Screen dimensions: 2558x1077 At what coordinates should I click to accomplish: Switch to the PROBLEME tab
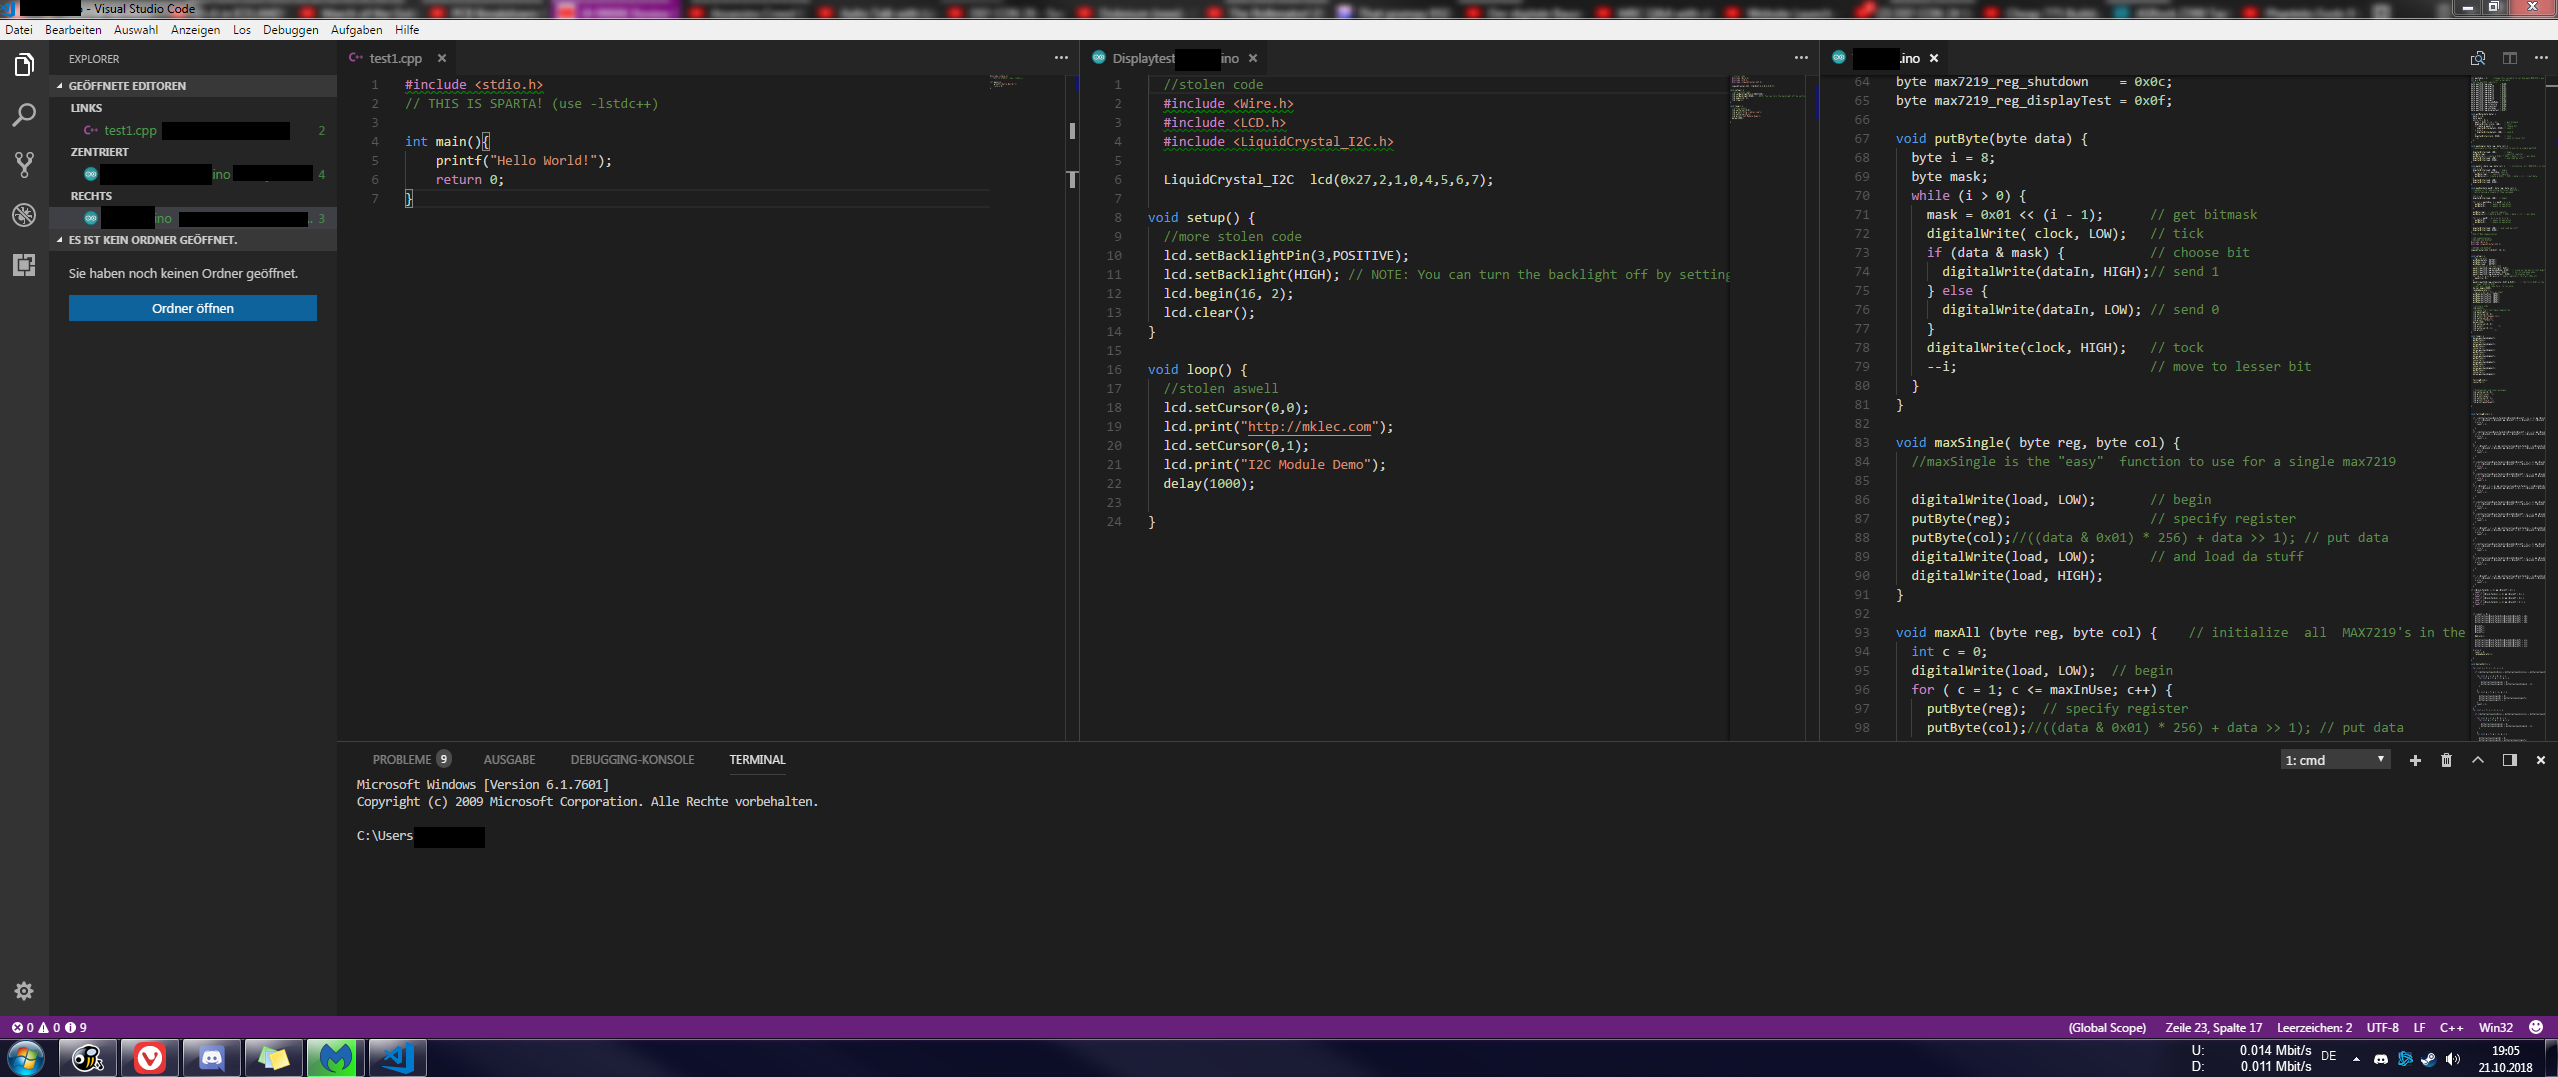402,760
